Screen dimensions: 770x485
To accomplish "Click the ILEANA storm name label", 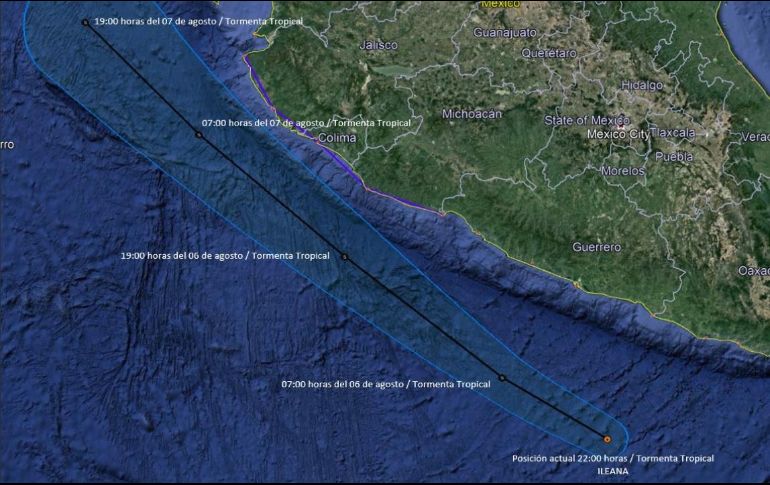I will [x=613, y=471].
